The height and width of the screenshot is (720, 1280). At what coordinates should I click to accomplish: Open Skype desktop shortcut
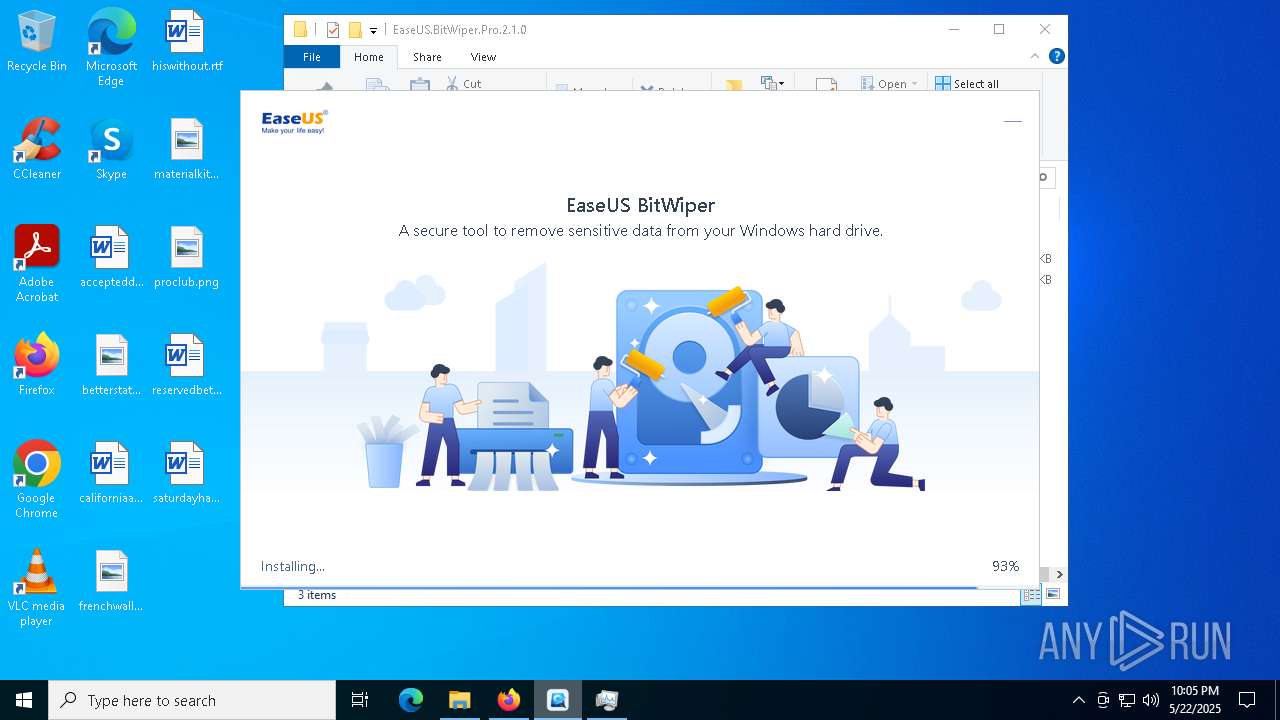tap(111, 150)
